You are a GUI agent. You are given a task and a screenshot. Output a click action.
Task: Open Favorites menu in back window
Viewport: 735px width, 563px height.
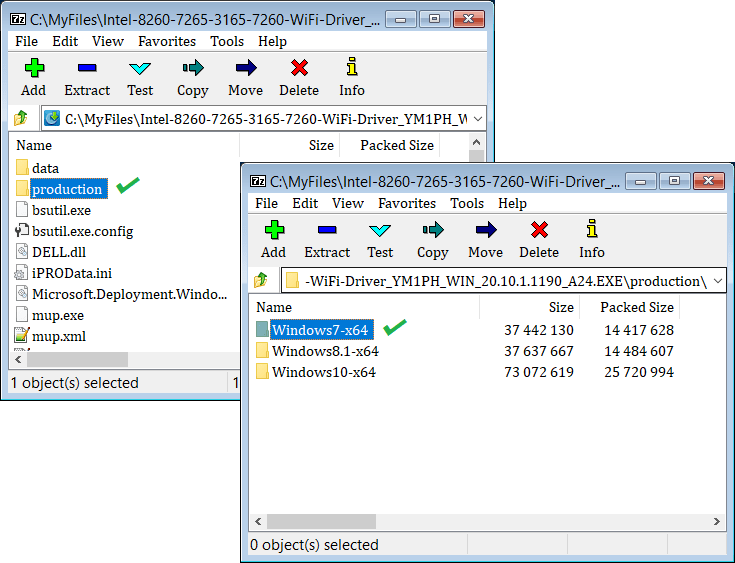point(167,42)
